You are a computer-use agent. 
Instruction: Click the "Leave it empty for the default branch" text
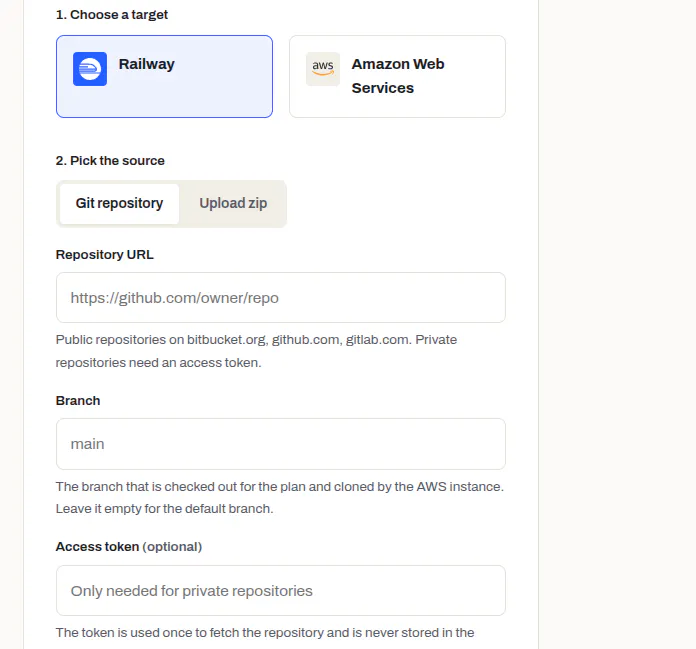(164, 509)
